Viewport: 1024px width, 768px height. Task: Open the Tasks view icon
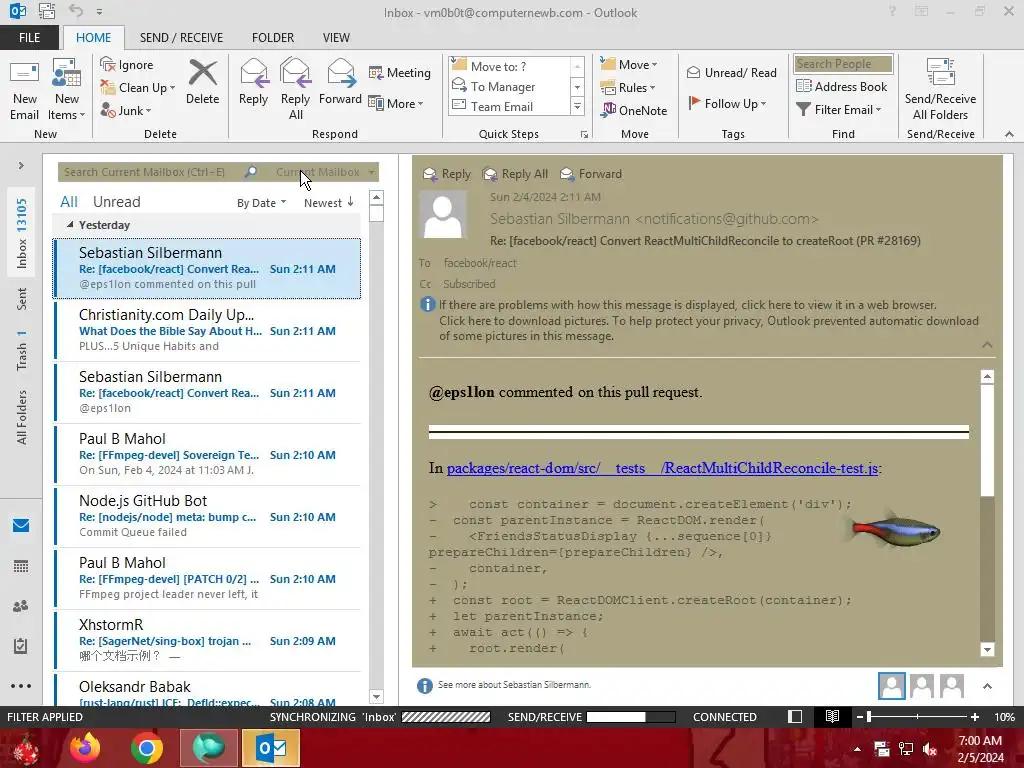21,646
